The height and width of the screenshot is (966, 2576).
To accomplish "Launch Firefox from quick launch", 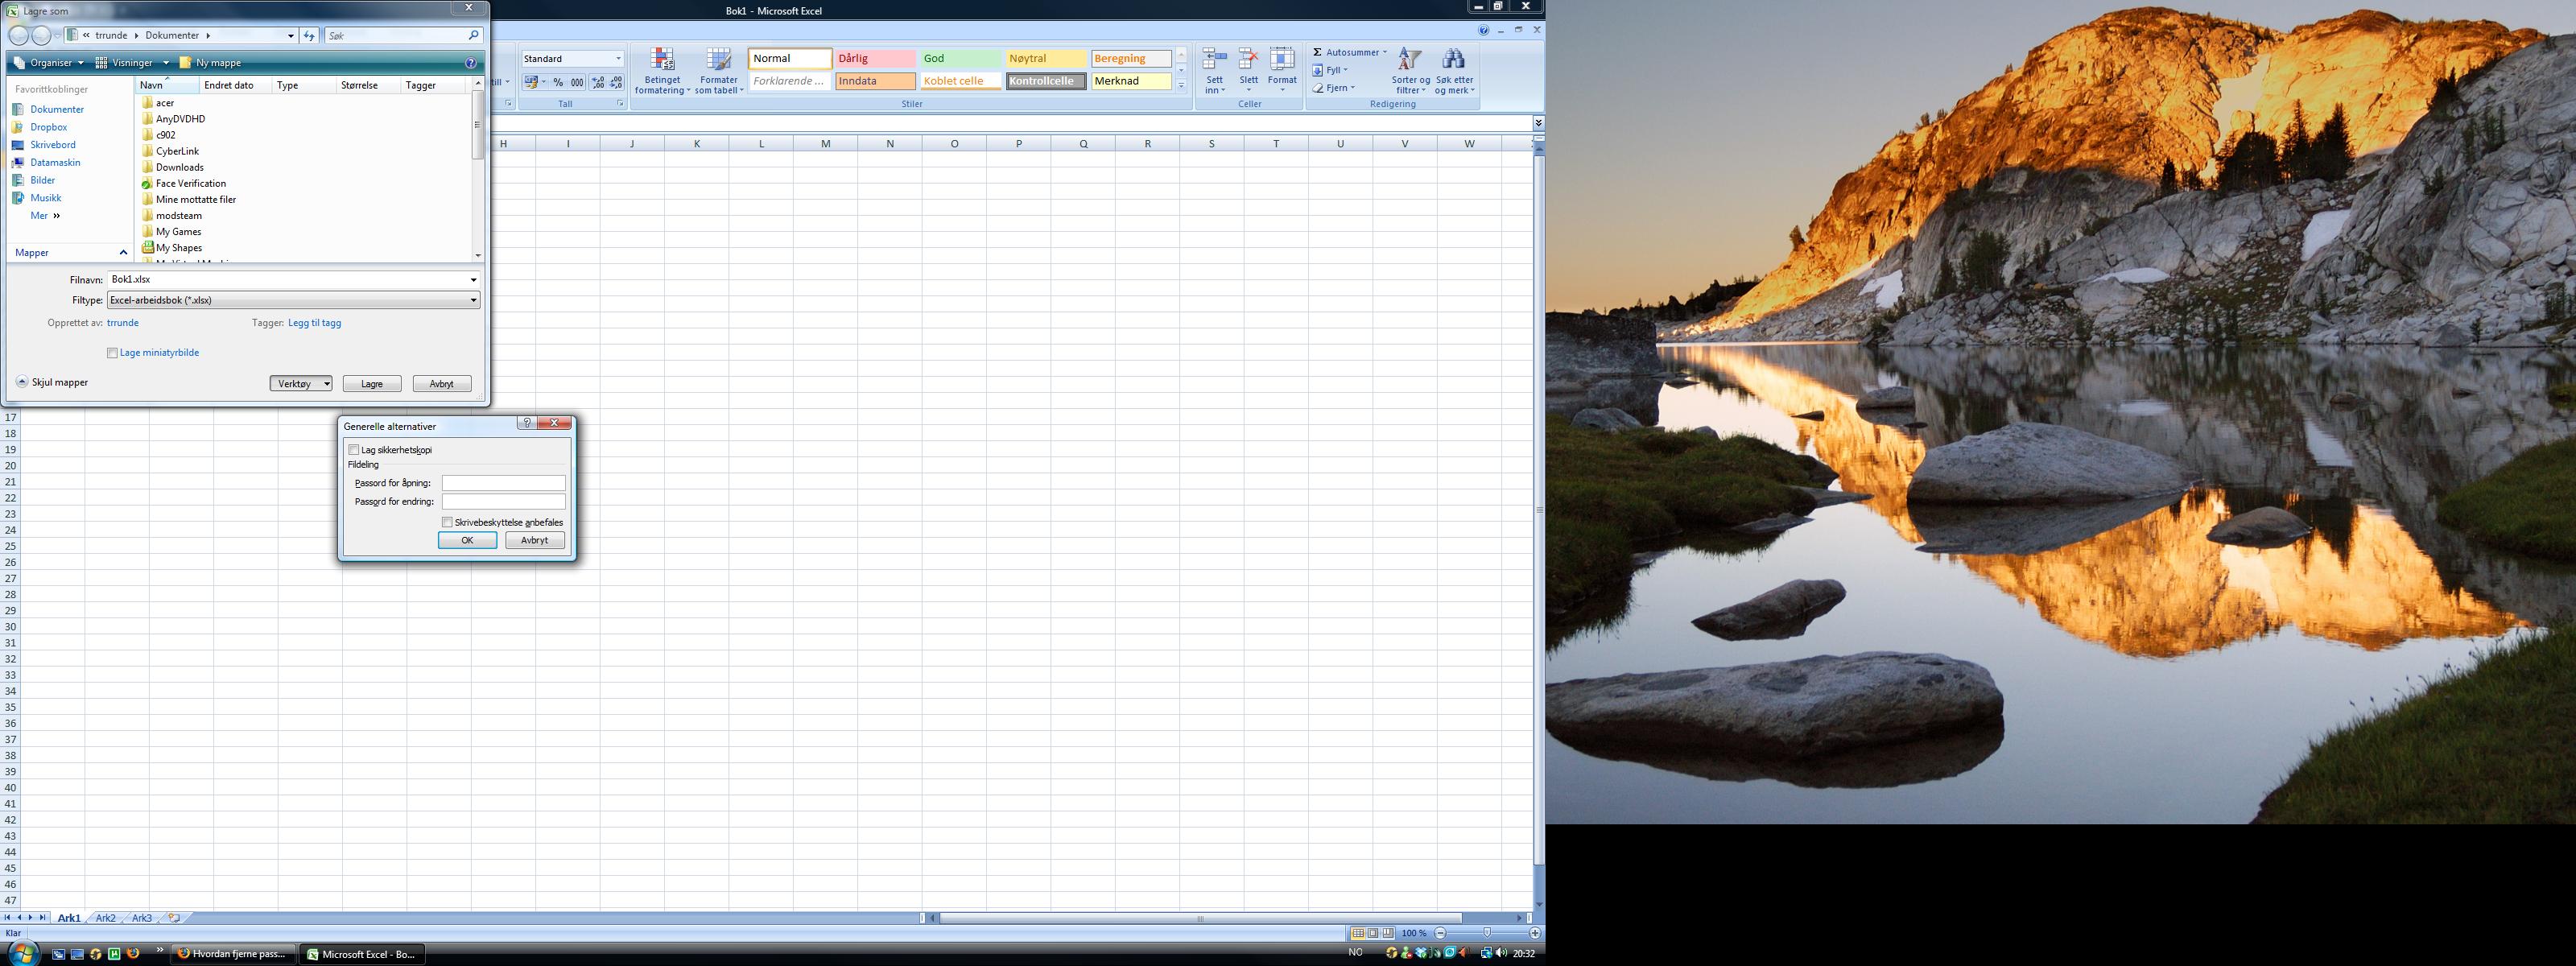I will (132, 953).
